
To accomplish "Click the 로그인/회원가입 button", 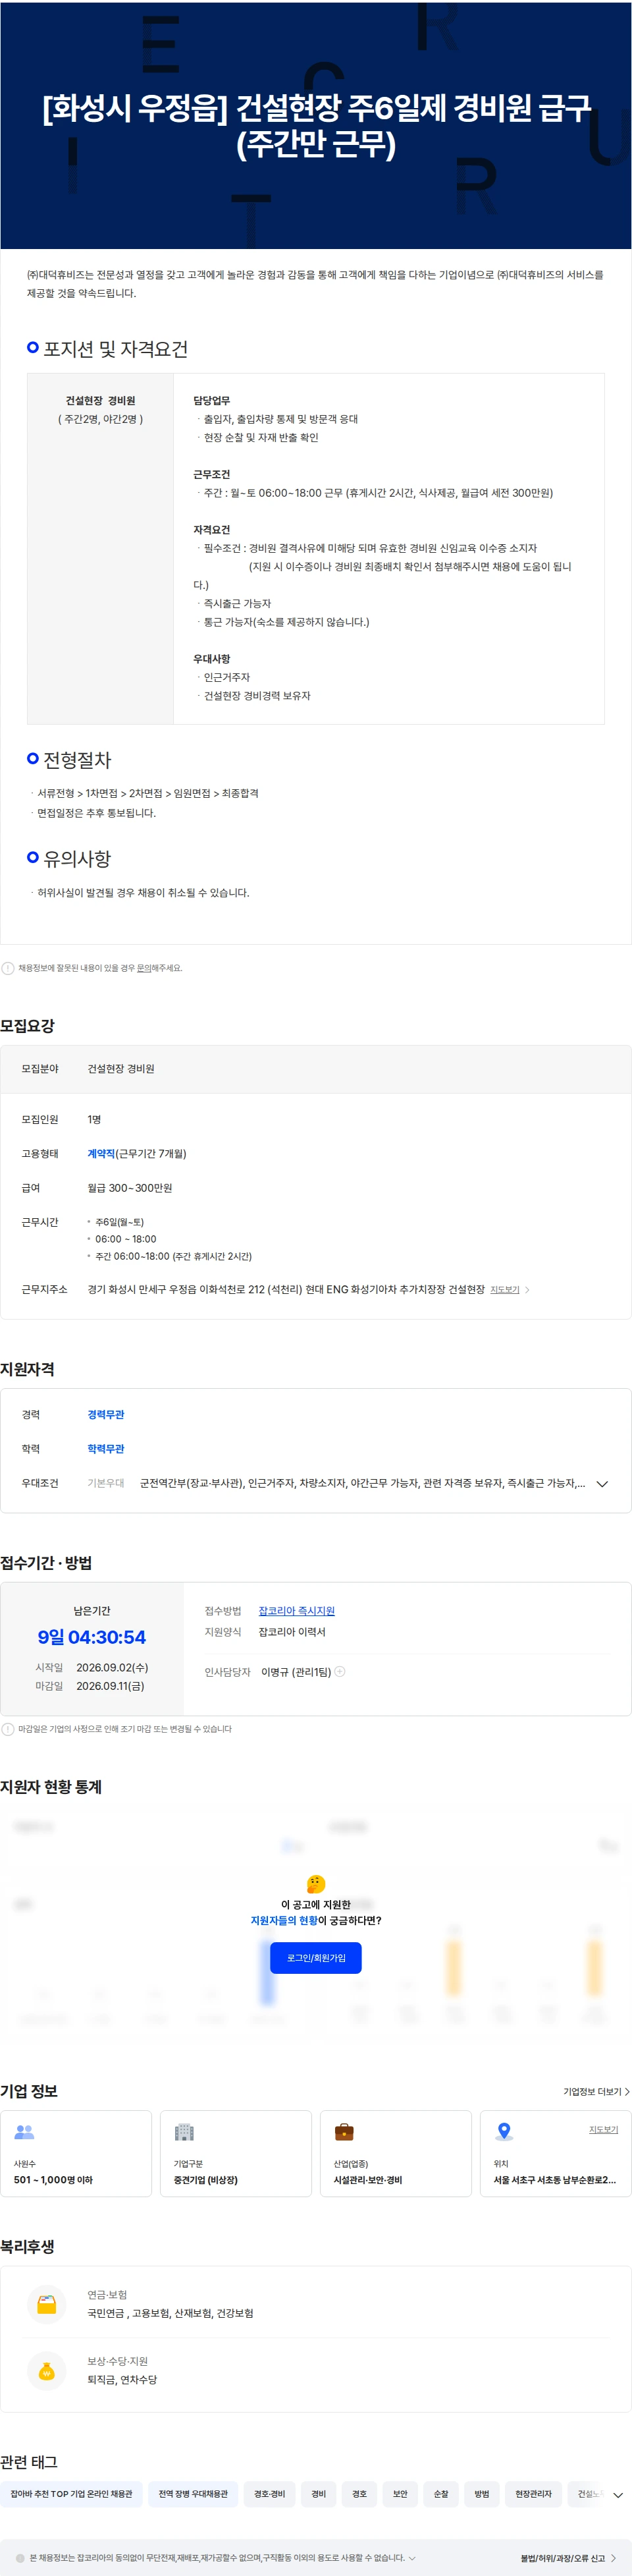I will (316, 1958).
